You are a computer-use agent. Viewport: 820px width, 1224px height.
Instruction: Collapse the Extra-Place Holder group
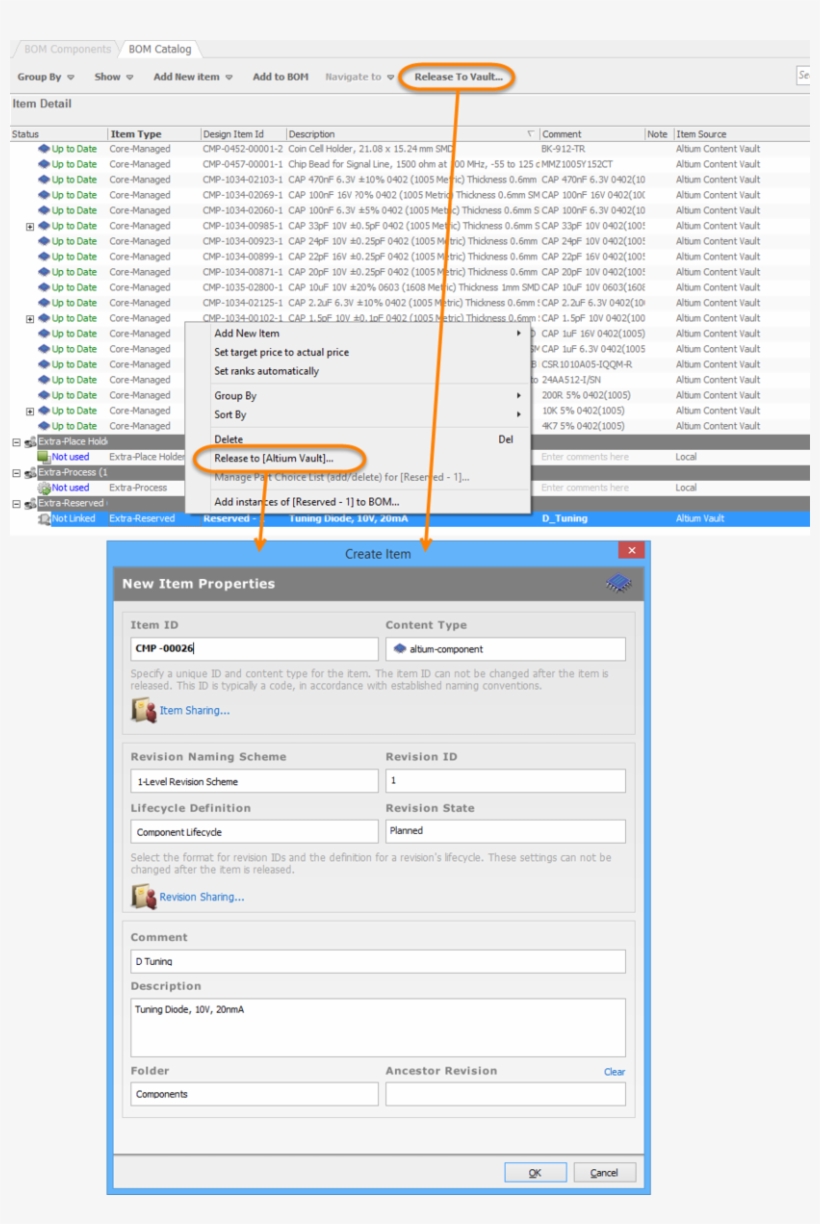16,442
